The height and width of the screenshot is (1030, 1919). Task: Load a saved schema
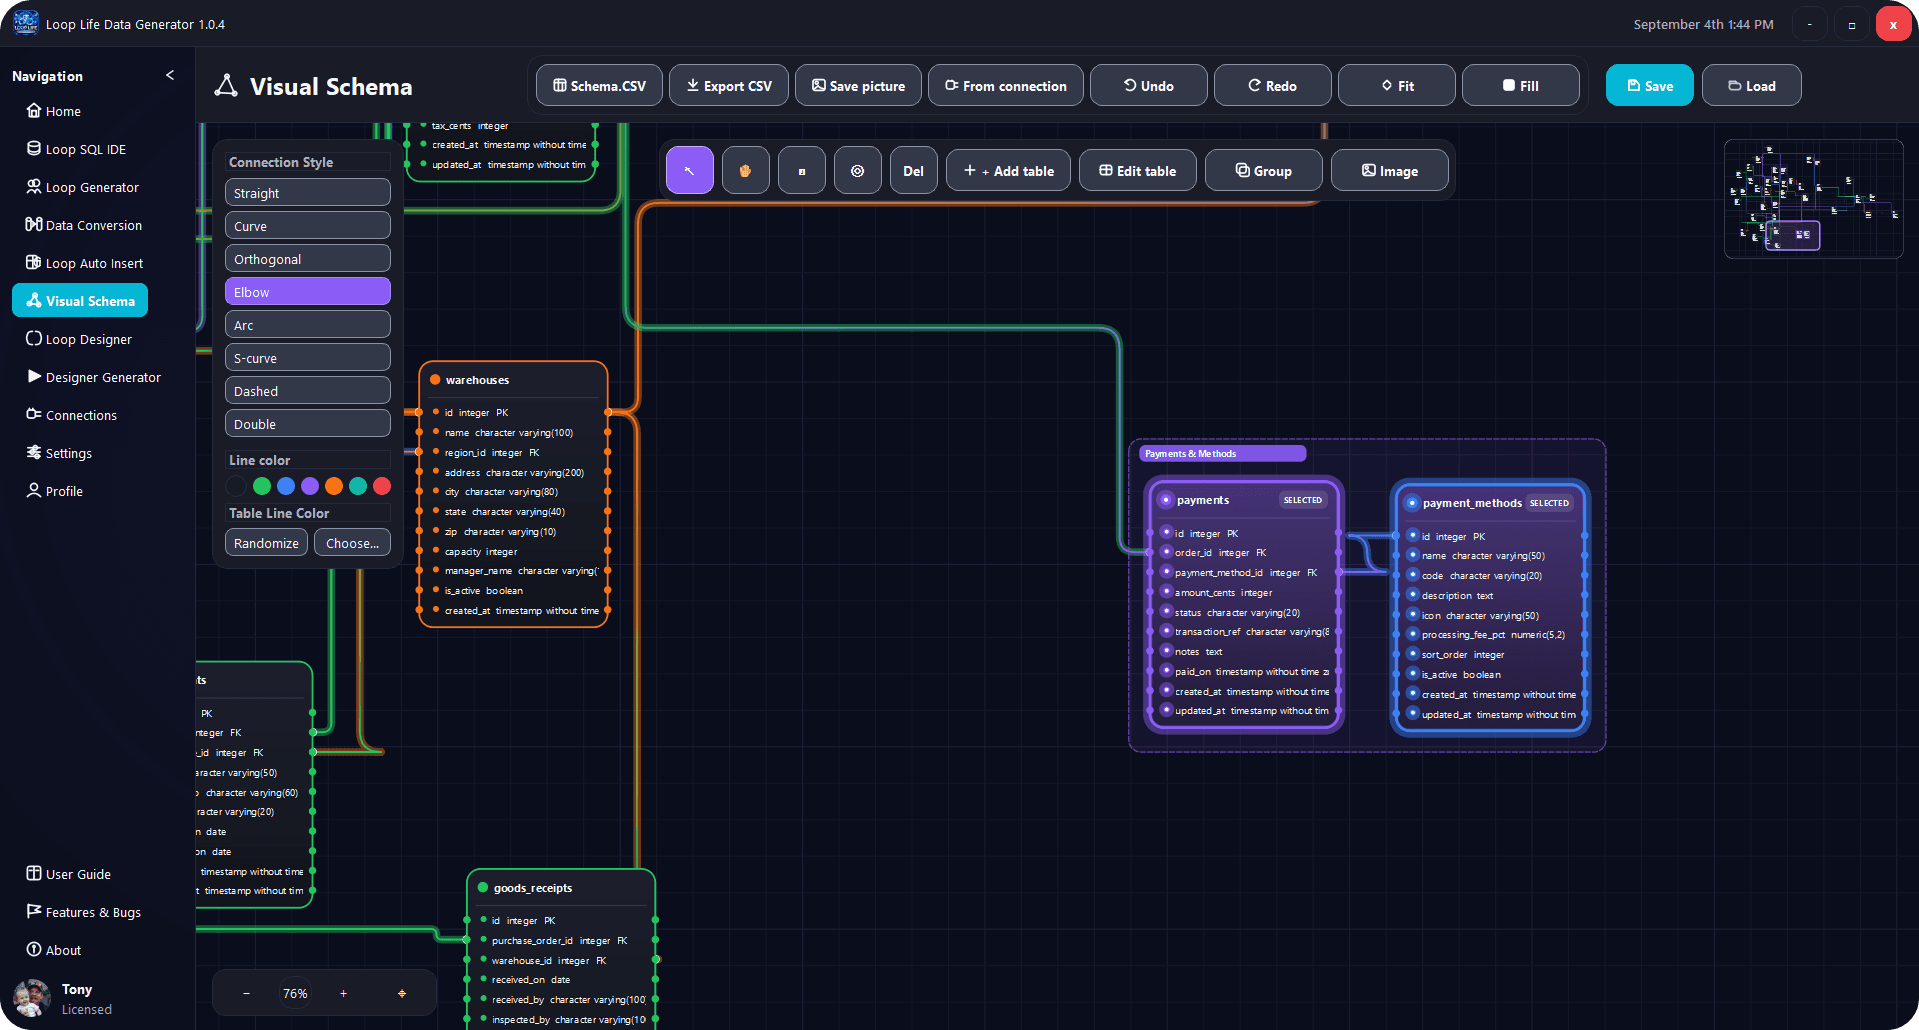tap(1752, 85)
